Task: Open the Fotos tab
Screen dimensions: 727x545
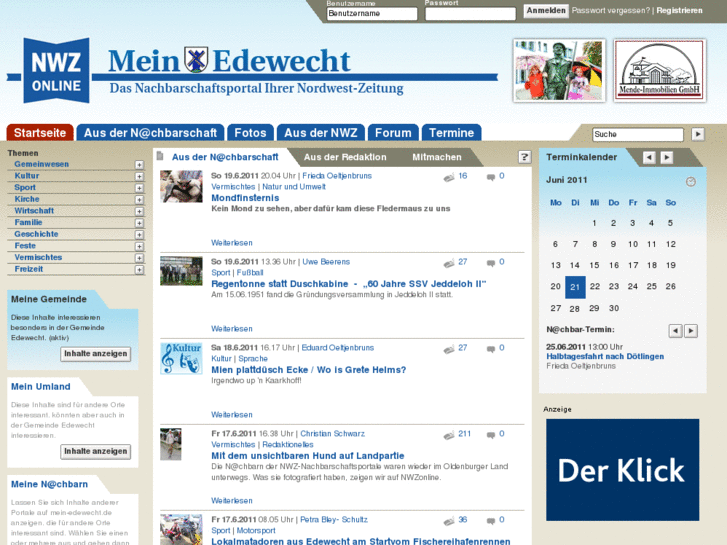Action: (250, 133)
